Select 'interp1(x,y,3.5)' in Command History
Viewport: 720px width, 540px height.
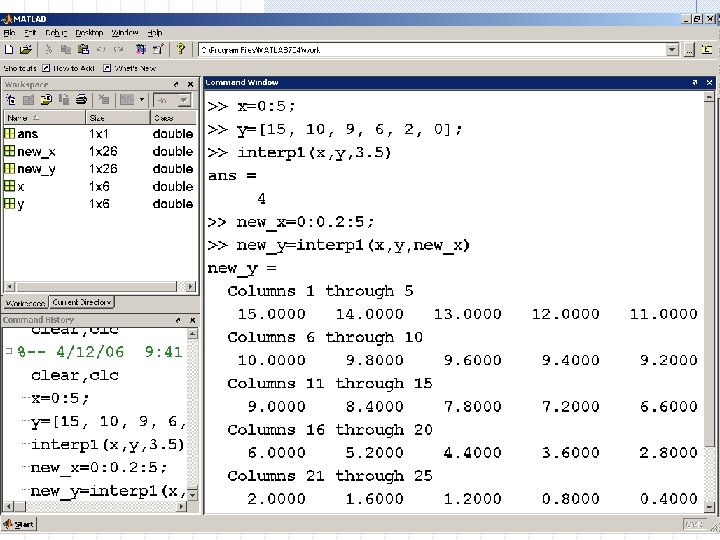pos(107,444)
